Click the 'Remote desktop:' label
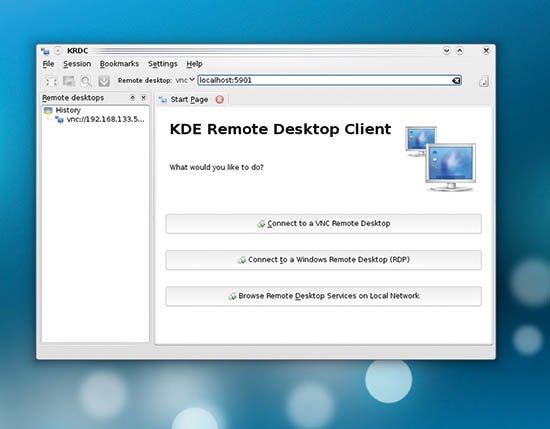Screen dimensions: 550x429 [145, 80]
